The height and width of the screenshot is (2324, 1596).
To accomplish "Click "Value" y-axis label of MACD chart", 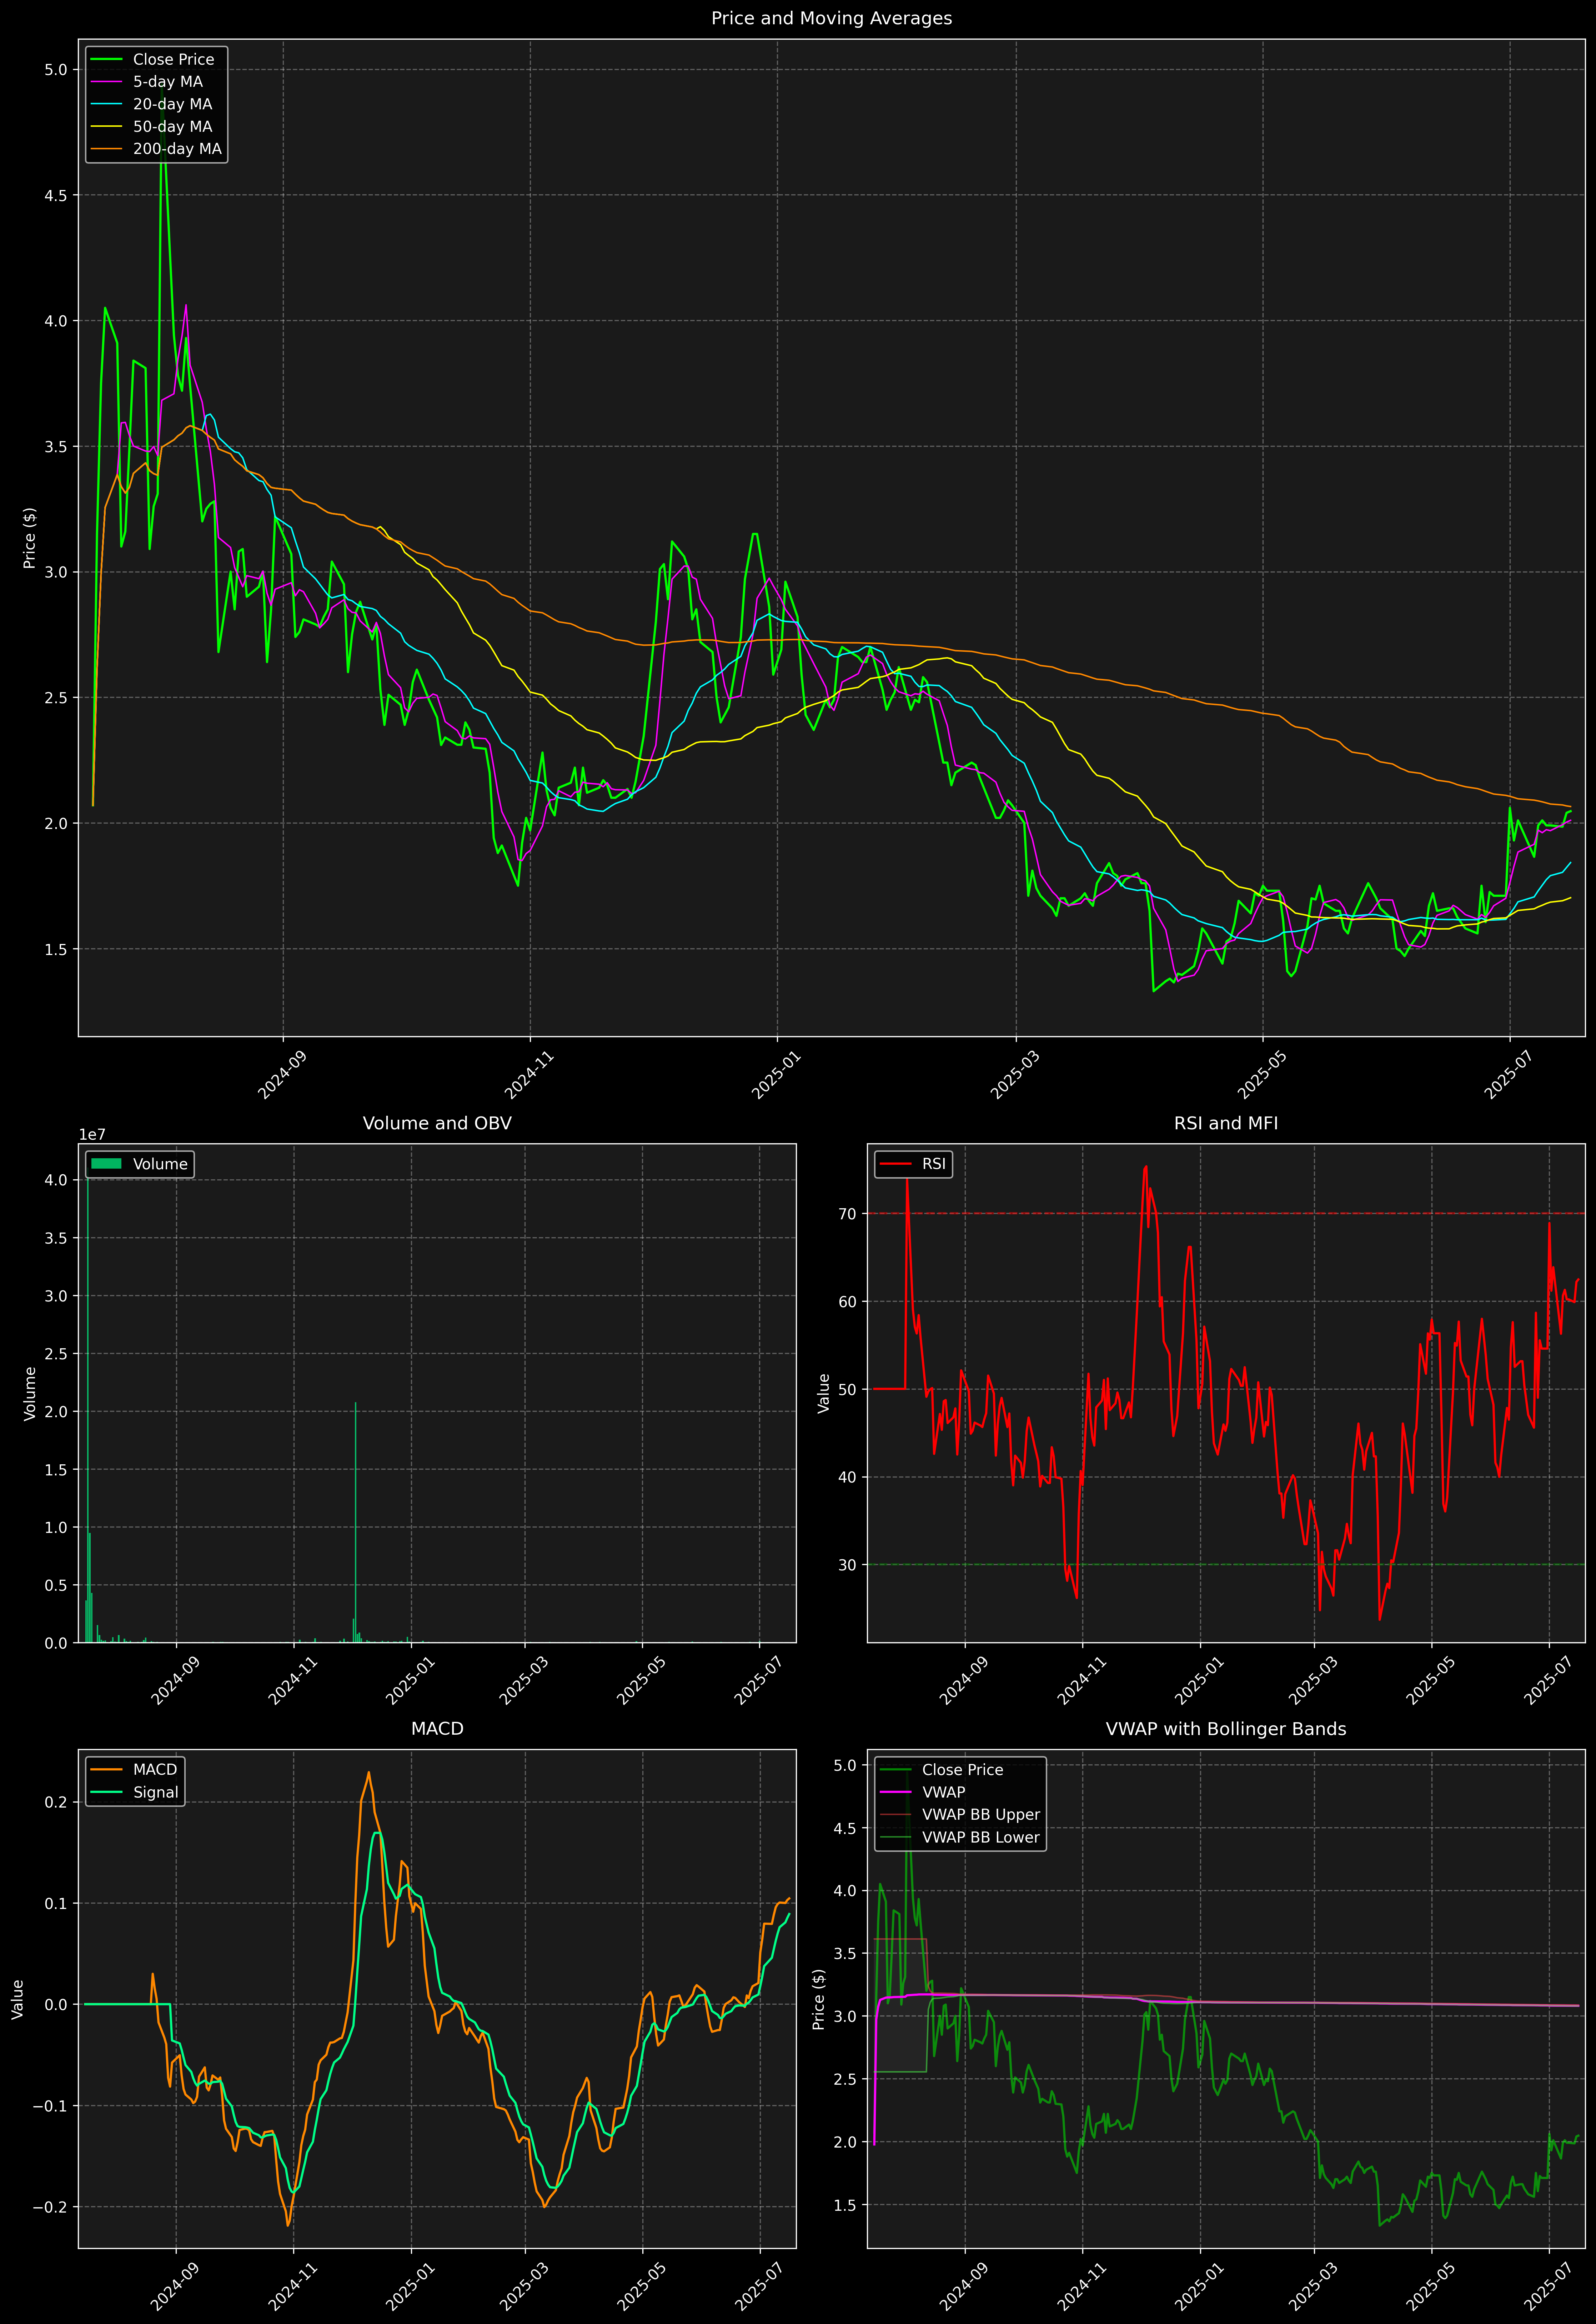I will point(18,1999).
